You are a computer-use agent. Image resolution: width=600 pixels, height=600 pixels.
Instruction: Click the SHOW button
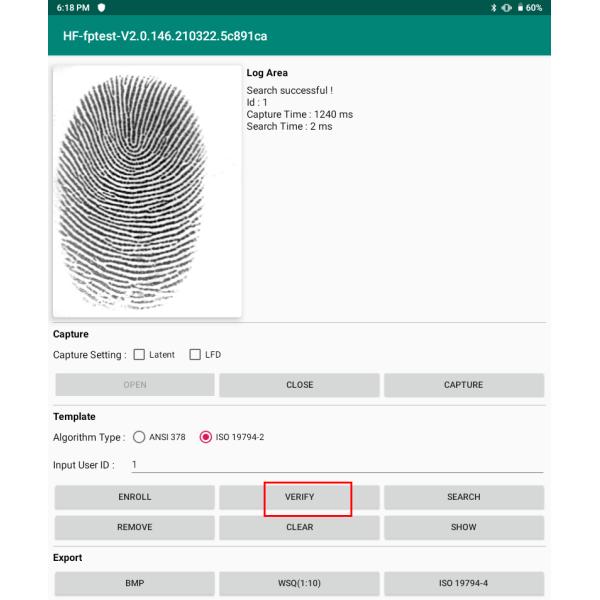[463, 527]
